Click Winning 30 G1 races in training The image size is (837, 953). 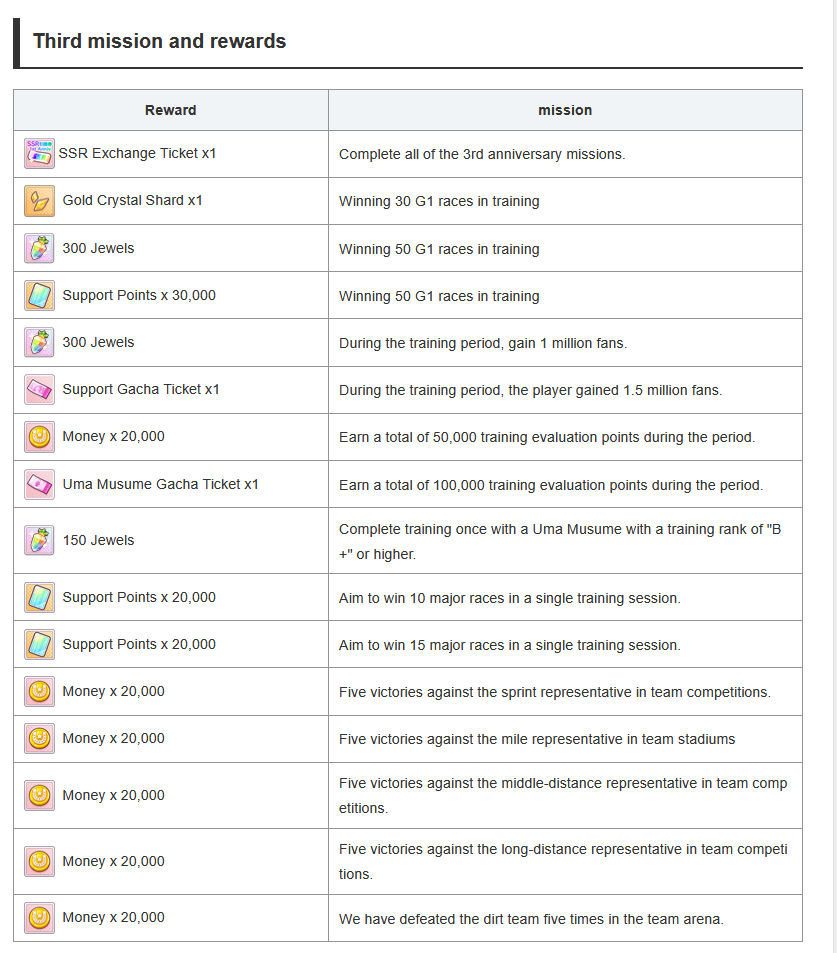(439, 201)
